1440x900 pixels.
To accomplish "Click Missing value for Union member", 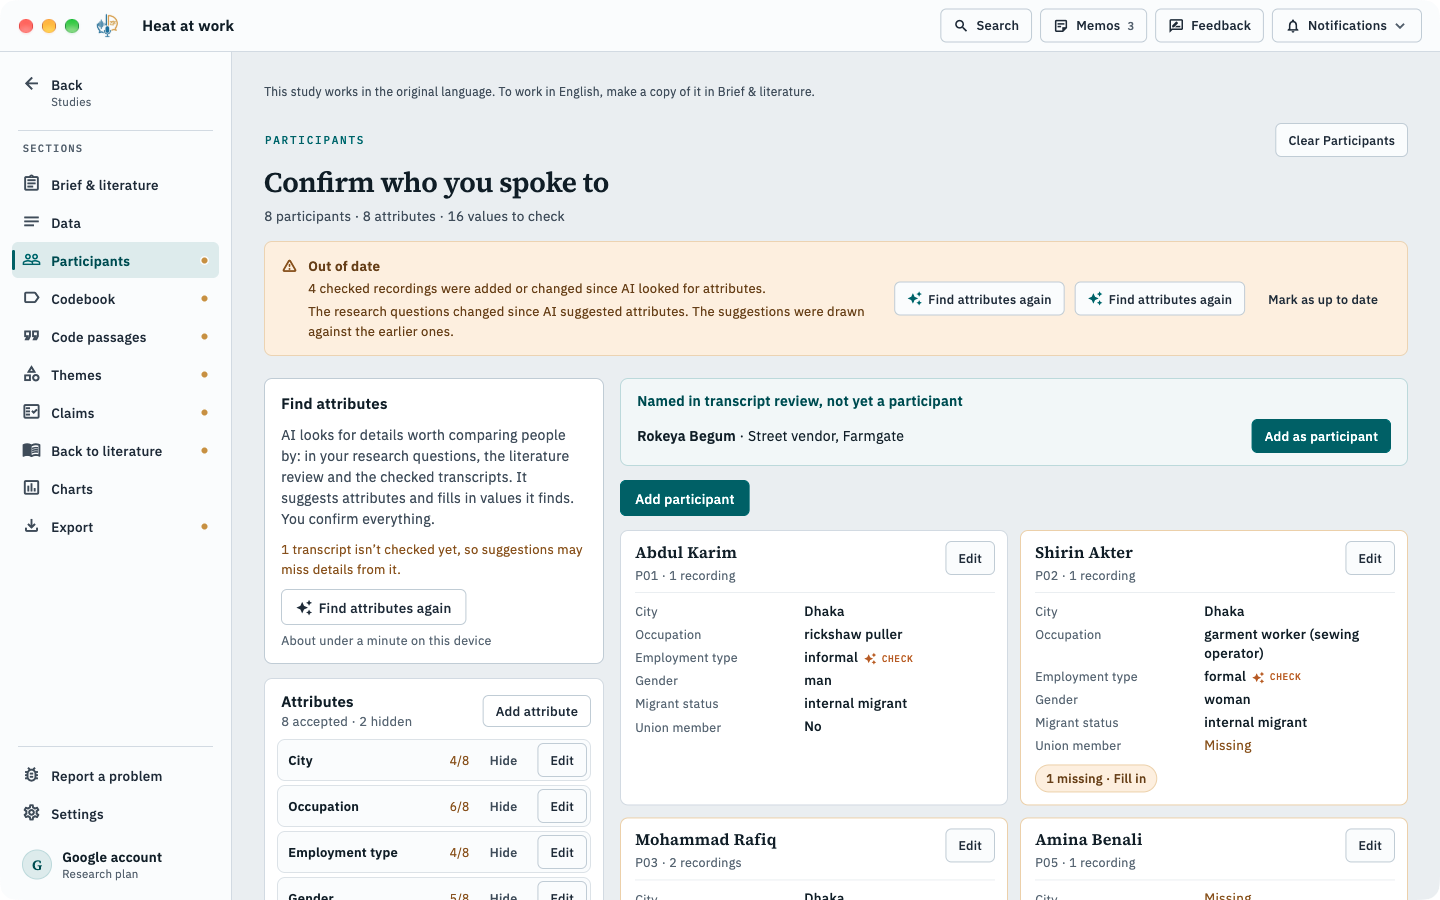I will [x=1227, y=746].
